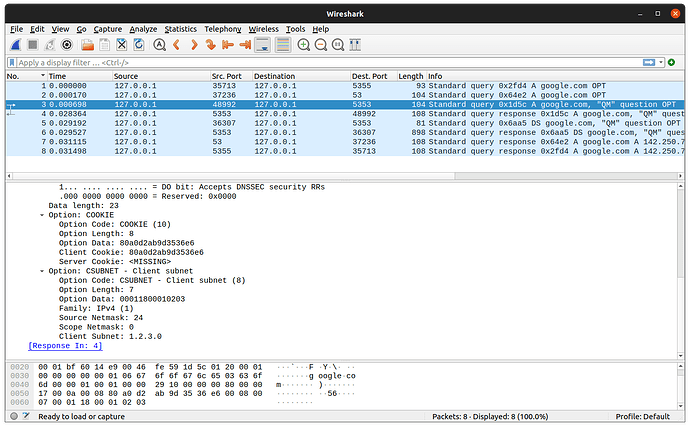Reset text to normal size
This screenshot has height=426, width=690.
click(x=338, y=45)
